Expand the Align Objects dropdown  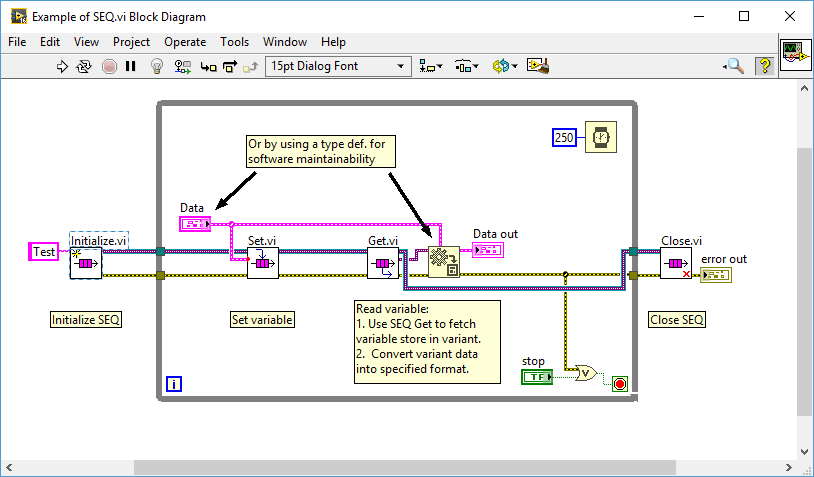click(x=431, y=66)
